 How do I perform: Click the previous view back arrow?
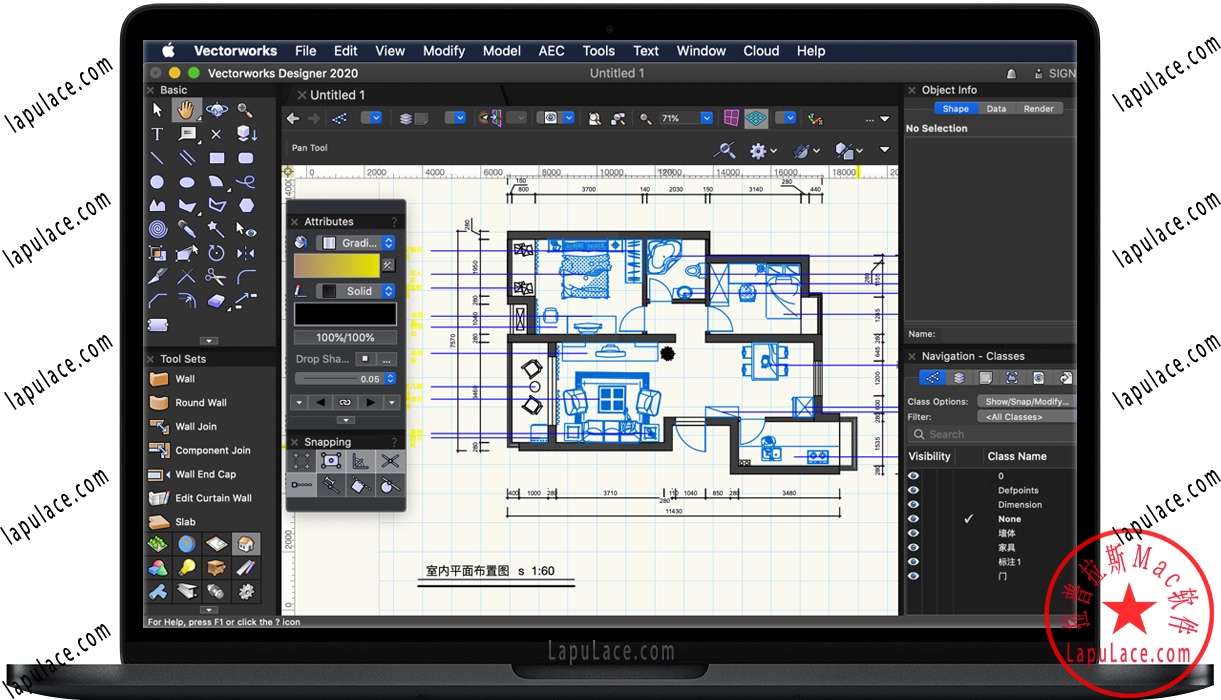pos(293,118)
